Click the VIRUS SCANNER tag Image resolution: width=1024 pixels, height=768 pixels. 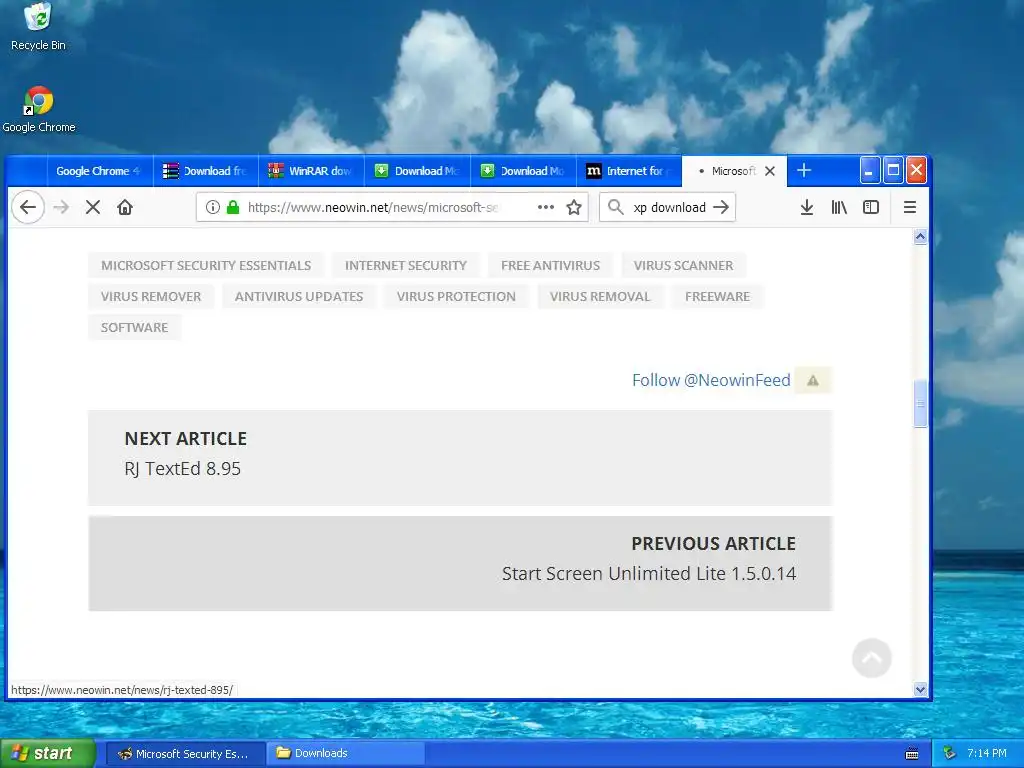(683, 266)
